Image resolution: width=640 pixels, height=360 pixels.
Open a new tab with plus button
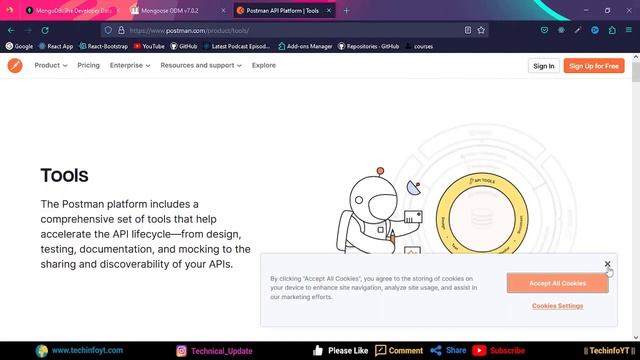[347, 11]
